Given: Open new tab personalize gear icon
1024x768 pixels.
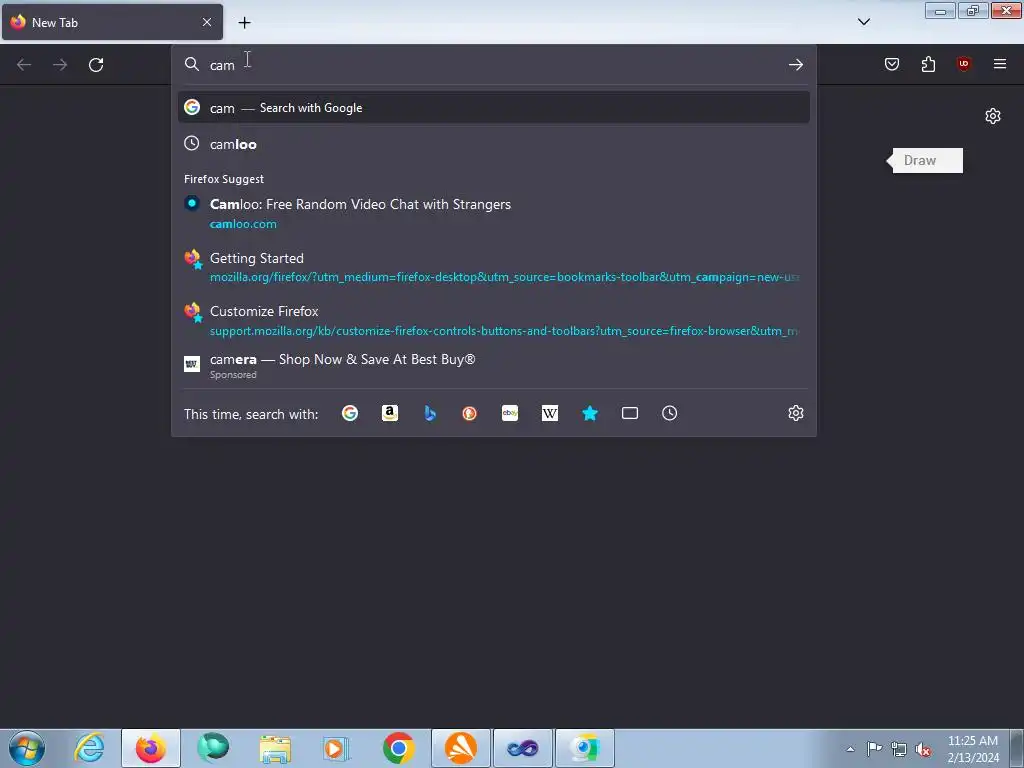Looking at the screenshot, I should coord(993,116).
